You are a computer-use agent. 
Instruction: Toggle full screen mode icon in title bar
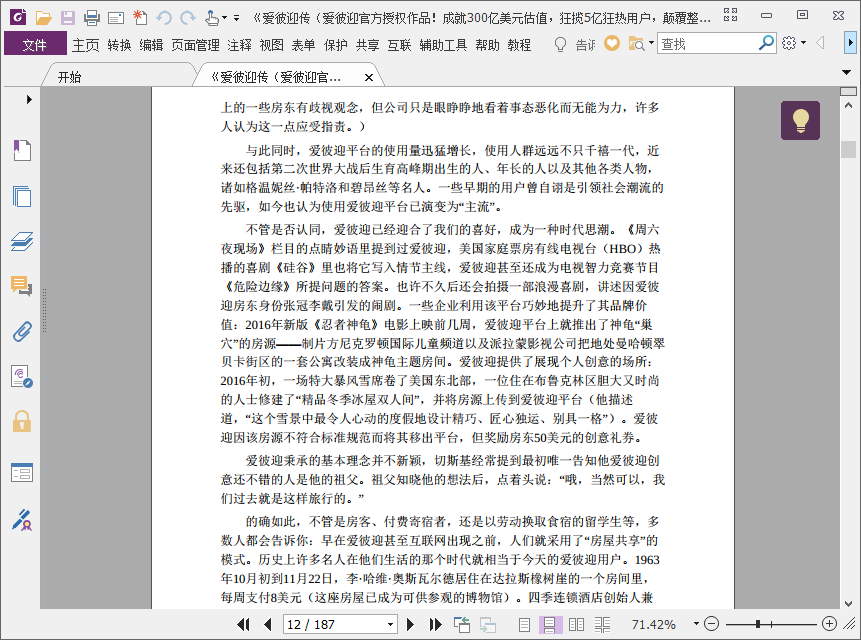tap(730, 15)
